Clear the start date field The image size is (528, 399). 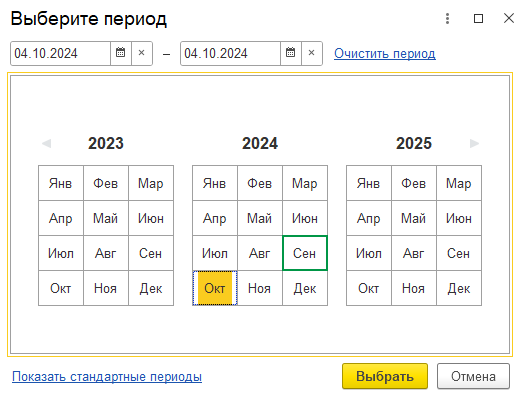tap(142, 53)
